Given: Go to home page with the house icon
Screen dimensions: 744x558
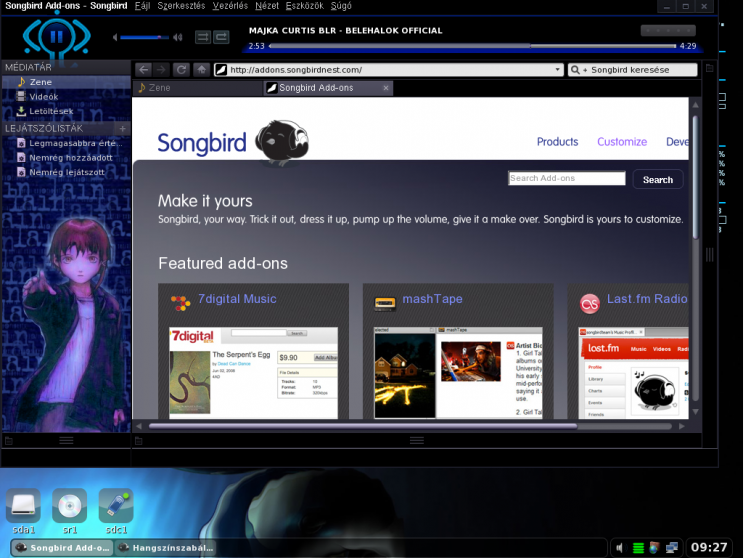Looking at the screenshot, I should point(201,70).
